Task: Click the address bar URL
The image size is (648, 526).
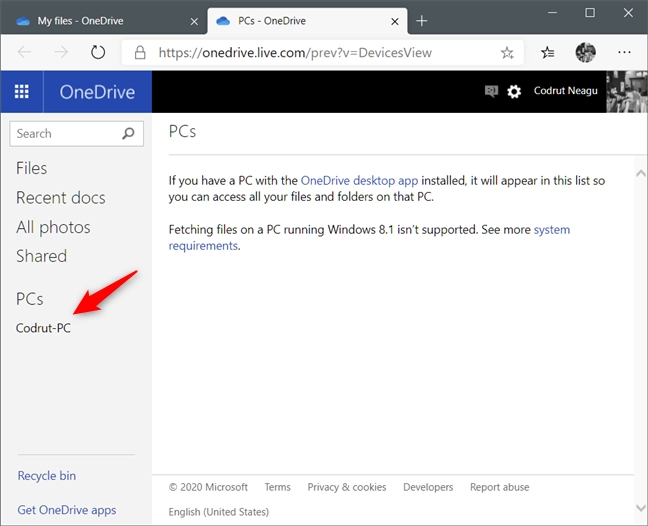Action: tap(295, 52)
